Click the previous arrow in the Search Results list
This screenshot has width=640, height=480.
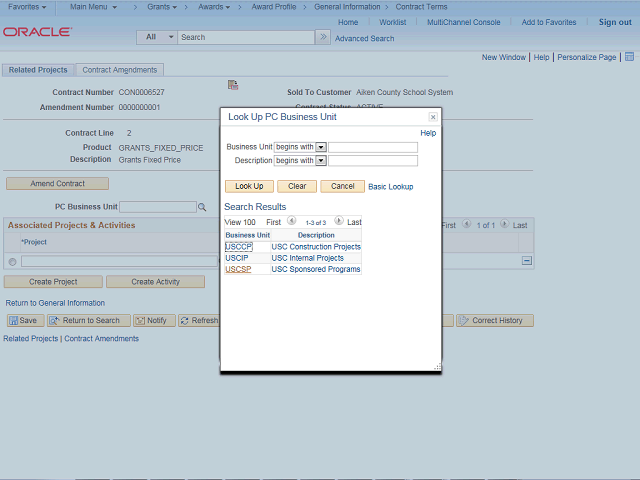pyautogui.click(x=291, y=221)
